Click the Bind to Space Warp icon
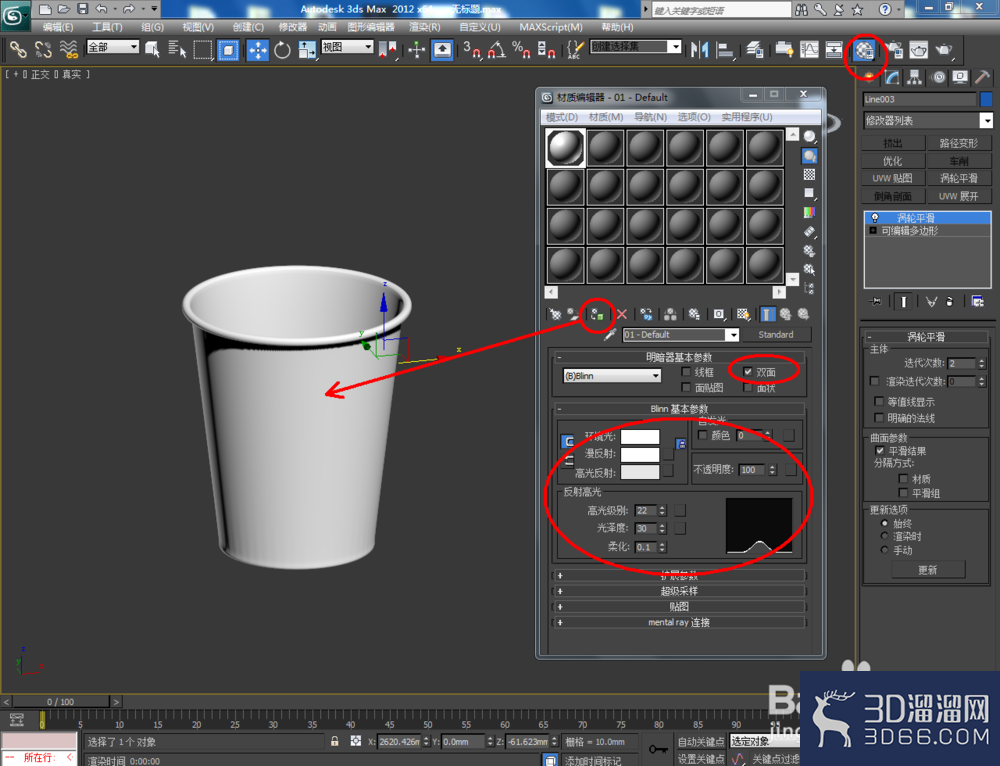This screenshot has height=766, width=1000. 68,50
